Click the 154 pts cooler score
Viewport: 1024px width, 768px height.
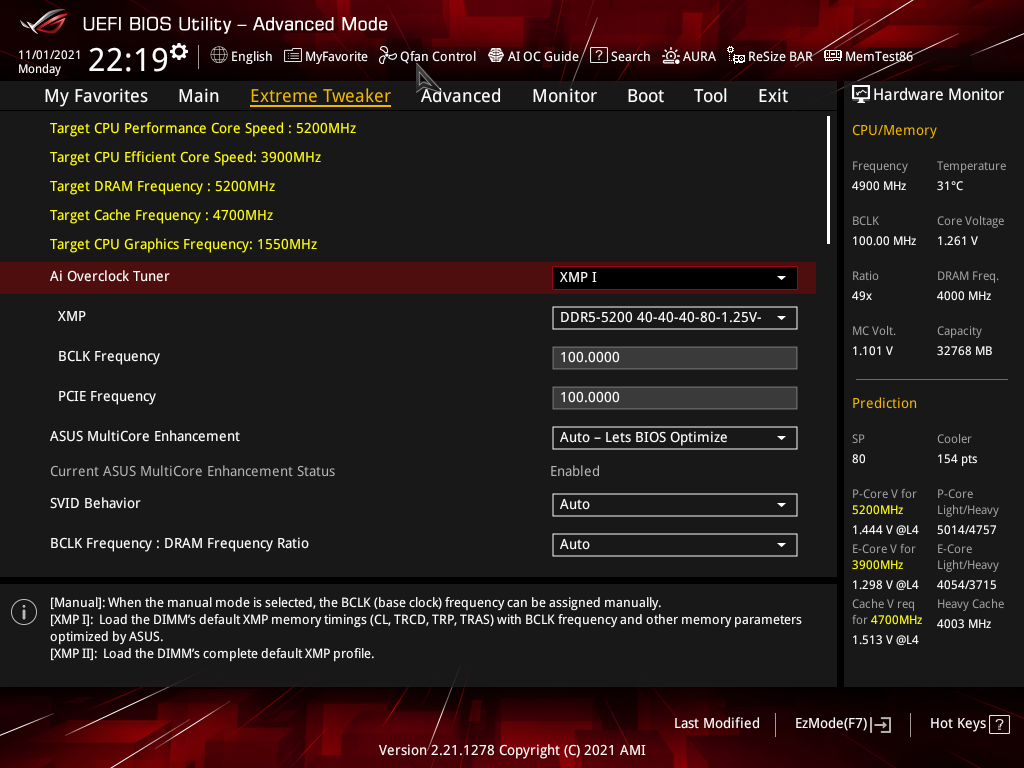pos(957,459)
